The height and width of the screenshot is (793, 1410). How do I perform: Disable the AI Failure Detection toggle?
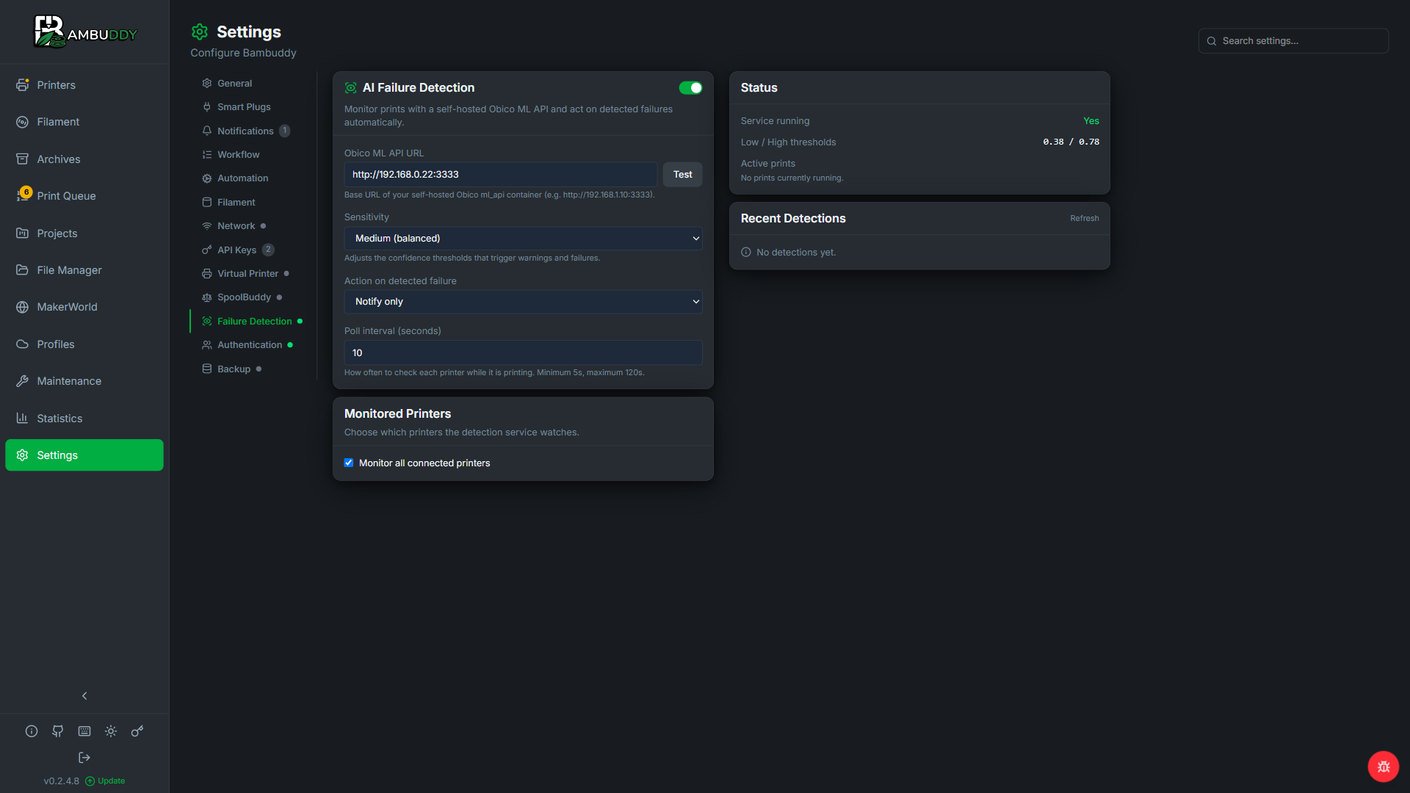(x=690, y=88)
